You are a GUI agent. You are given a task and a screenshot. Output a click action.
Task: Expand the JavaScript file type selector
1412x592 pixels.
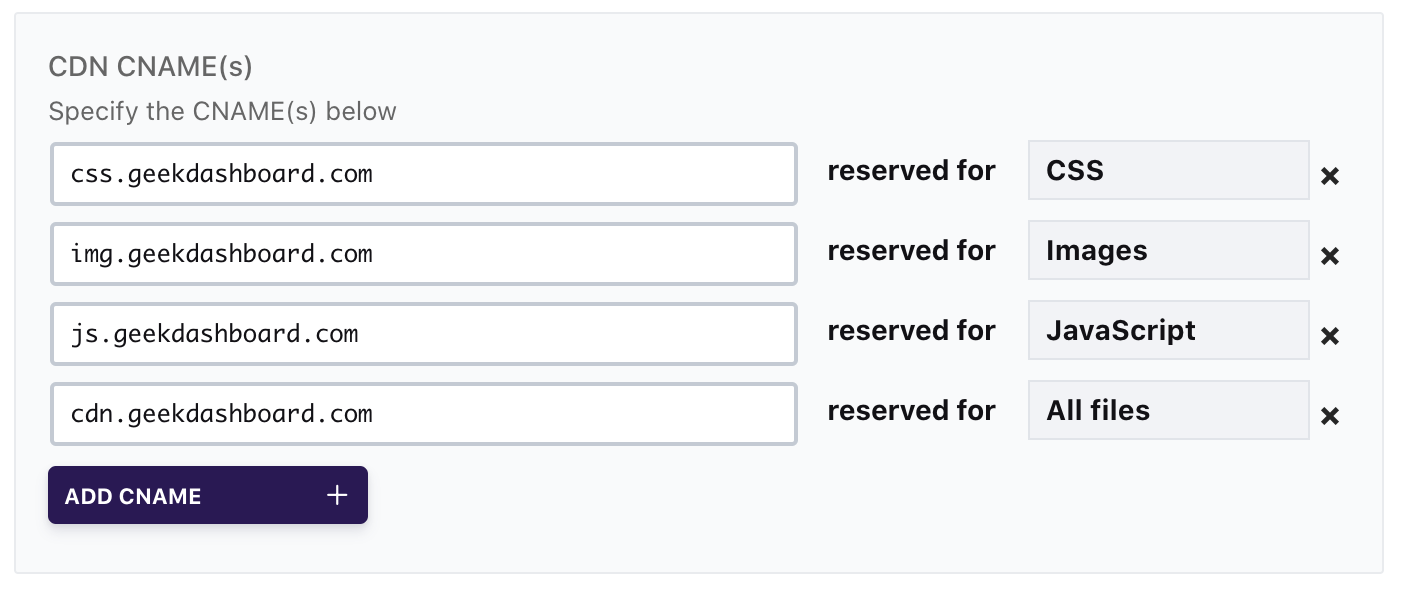point(1168,330)
